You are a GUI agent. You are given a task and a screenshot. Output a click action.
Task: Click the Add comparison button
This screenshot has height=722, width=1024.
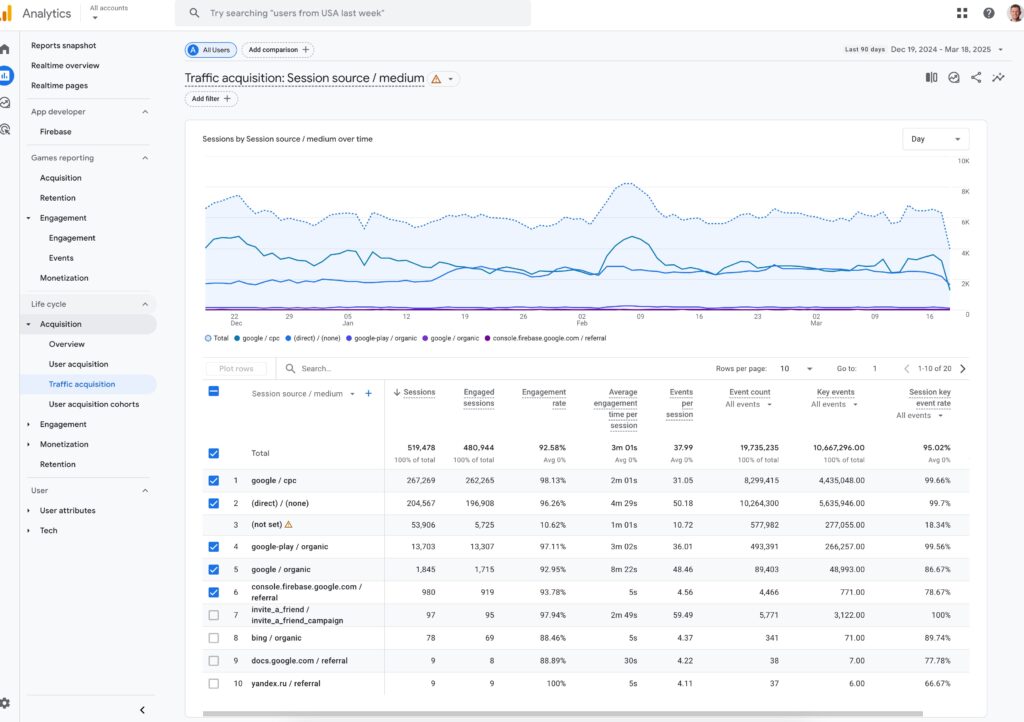coord(277,49)
